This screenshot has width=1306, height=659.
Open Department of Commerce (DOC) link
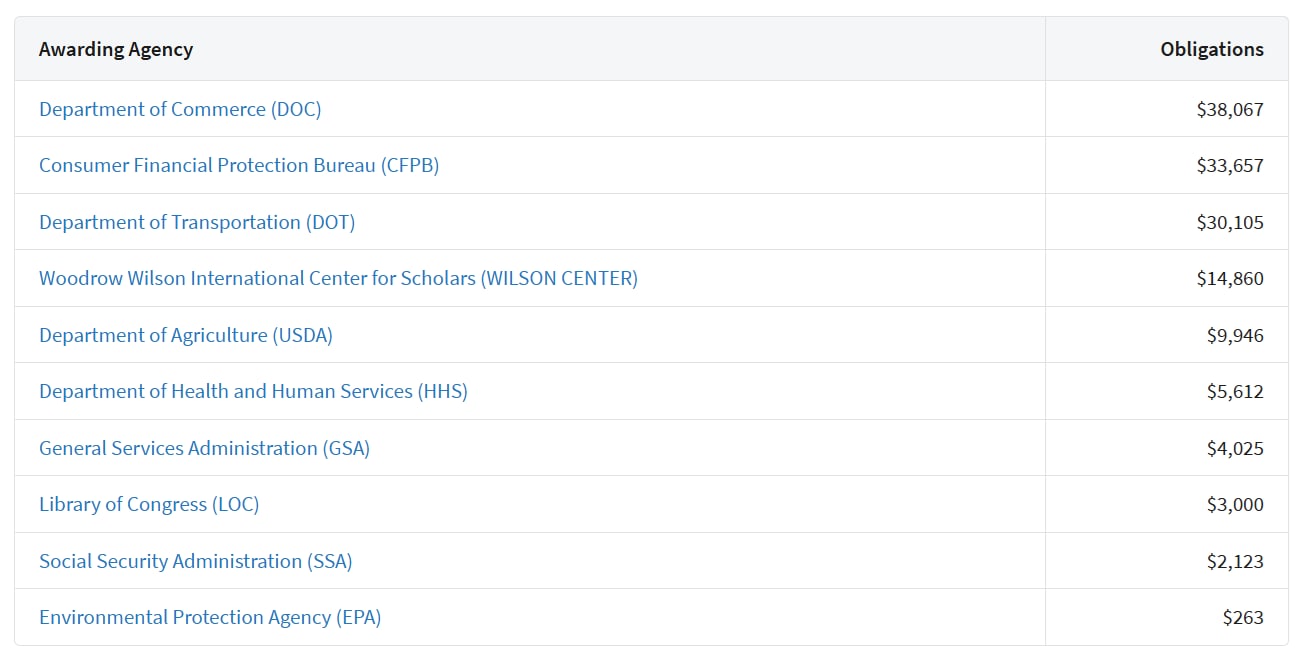(180, 109)
